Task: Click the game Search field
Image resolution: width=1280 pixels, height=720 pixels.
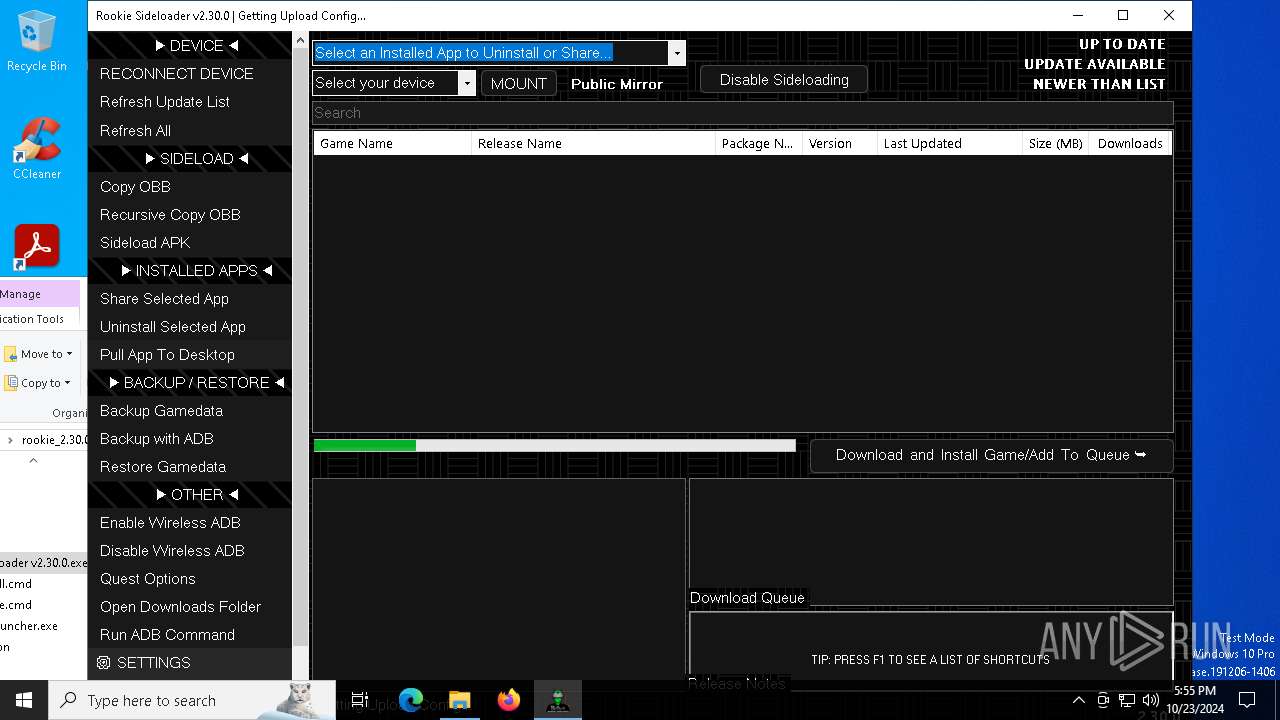Action: [x=742, y=113]
